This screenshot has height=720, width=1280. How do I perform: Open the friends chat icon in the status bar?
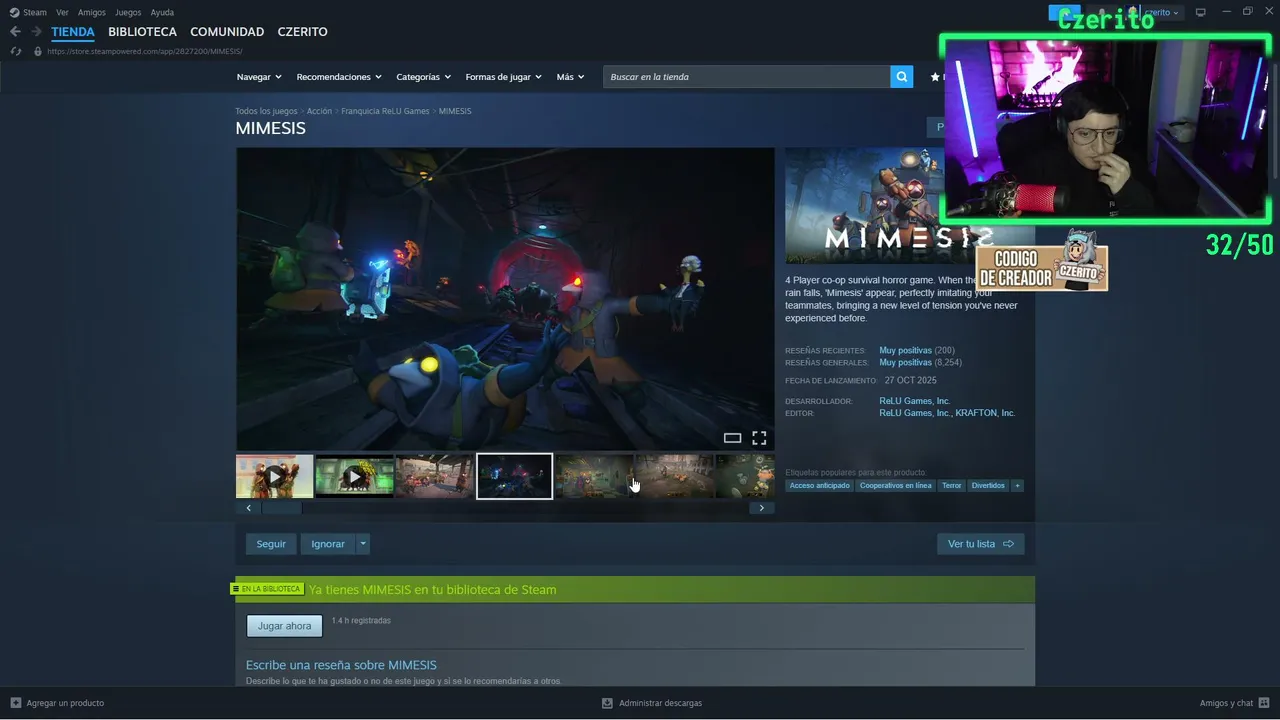click(x=1264, y=703)
